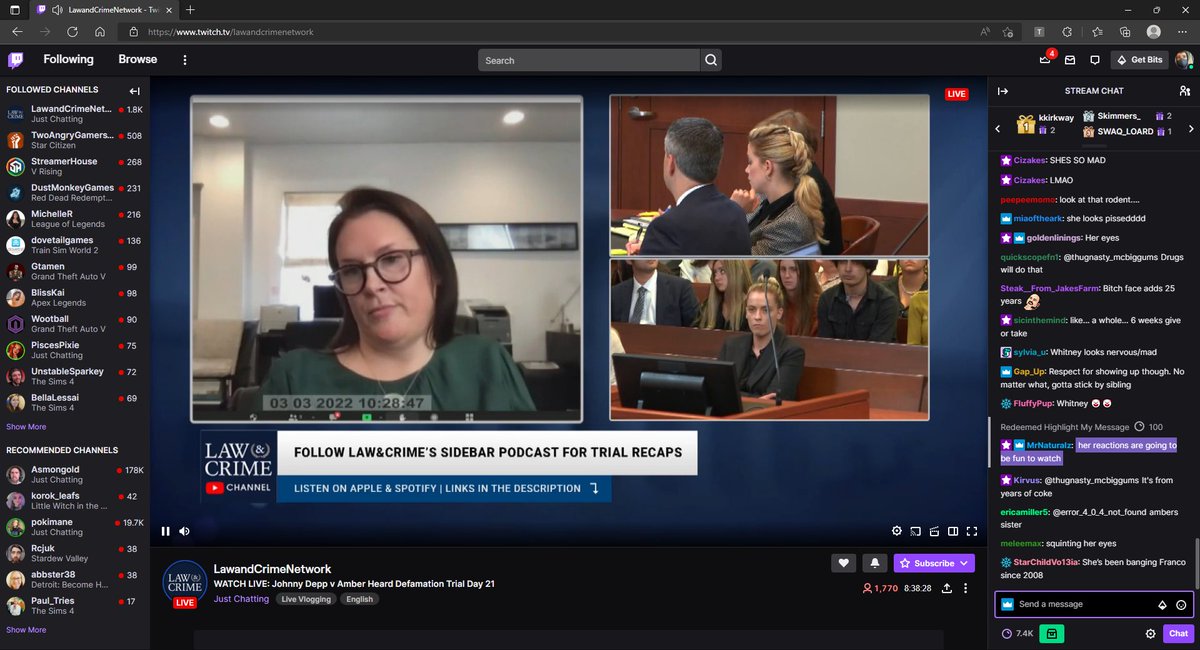Viewport: 1200px width, 650px height.
Task: Go to the Following tab
Action: coord(68,60)
